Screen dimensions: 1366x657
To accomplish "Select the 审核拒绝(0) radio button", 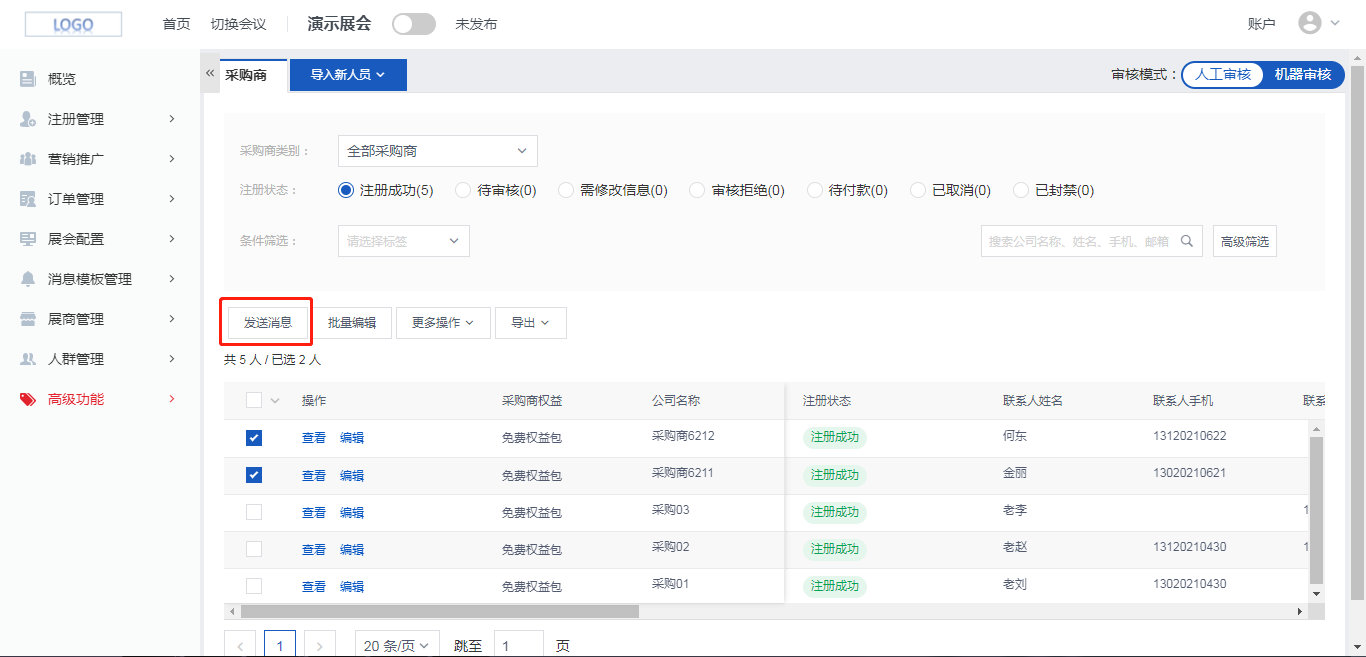I will tap(698, 190).
